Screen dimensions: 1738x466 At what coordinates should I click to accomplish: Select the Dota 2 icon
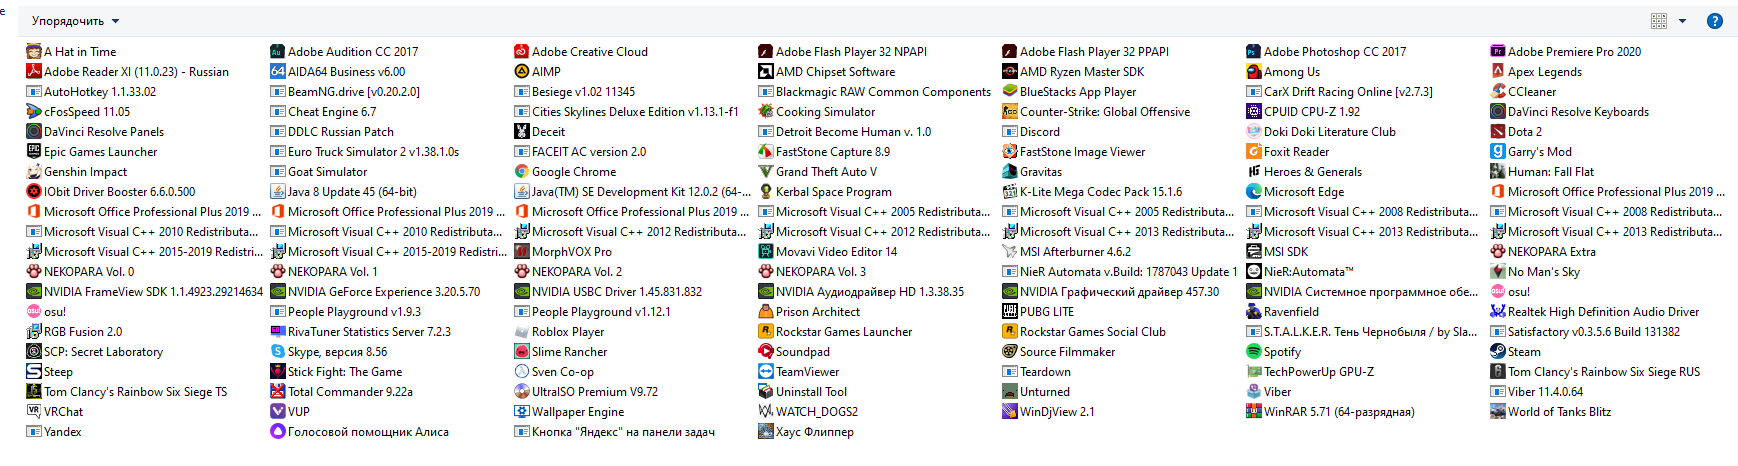pos(1498,131)
